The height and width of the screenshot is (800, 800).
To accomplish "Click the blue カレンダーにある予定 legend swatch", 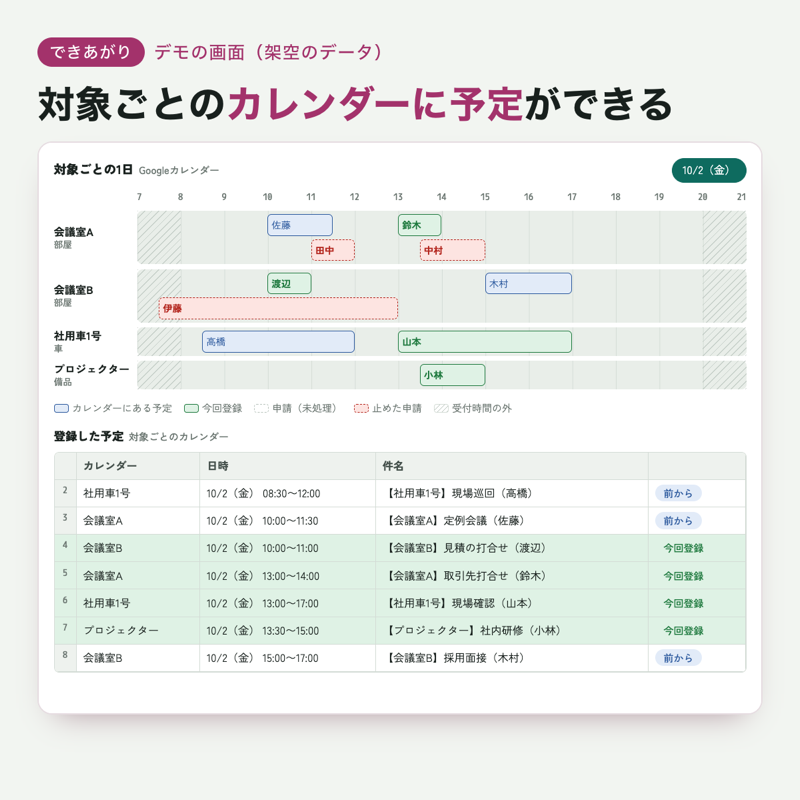I will [x=61, y=408].
